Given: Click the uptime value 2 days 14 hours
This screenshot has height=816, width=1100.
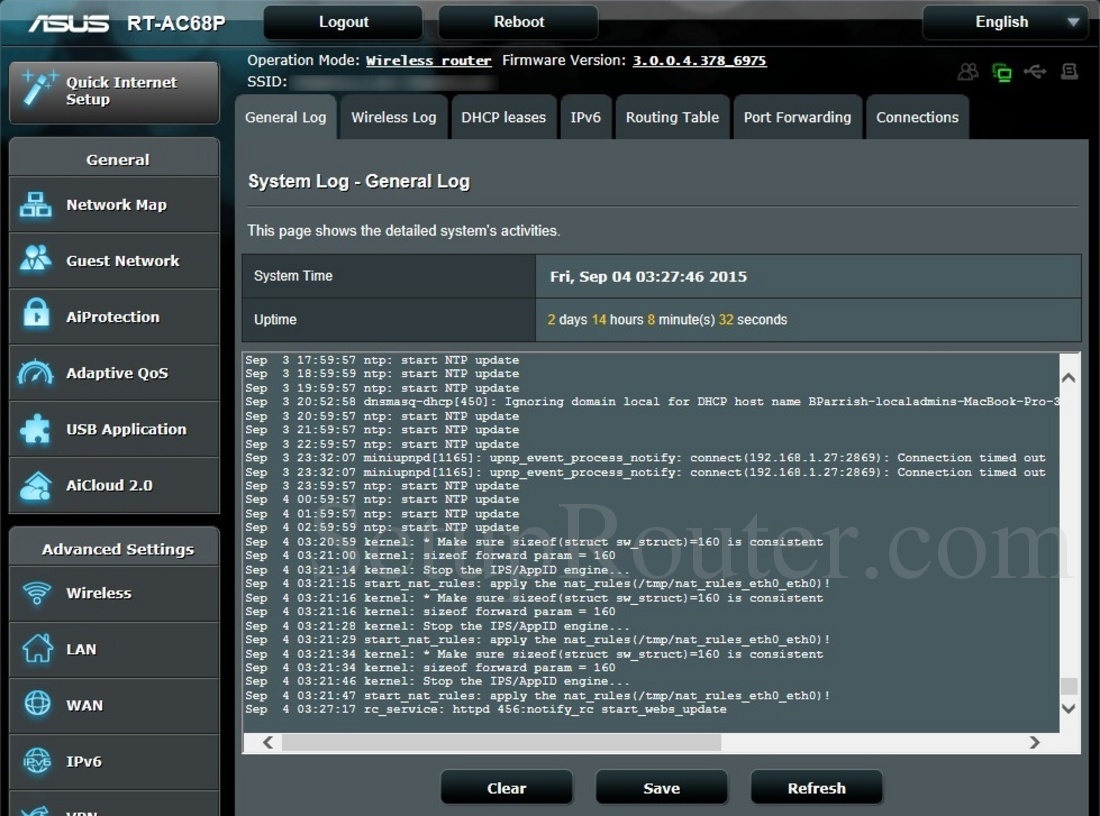Looking at the screenshot, I should click(667, 320).
